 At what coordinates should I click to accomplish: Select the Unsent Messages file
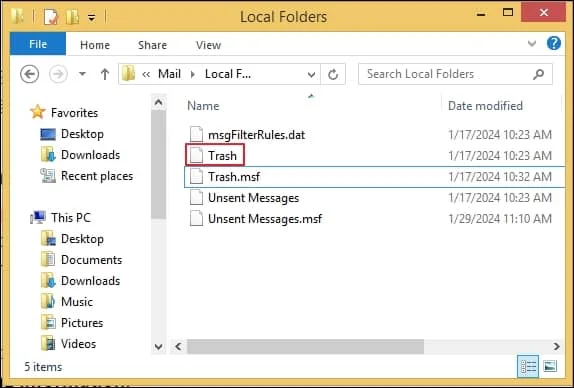[253, 198]
